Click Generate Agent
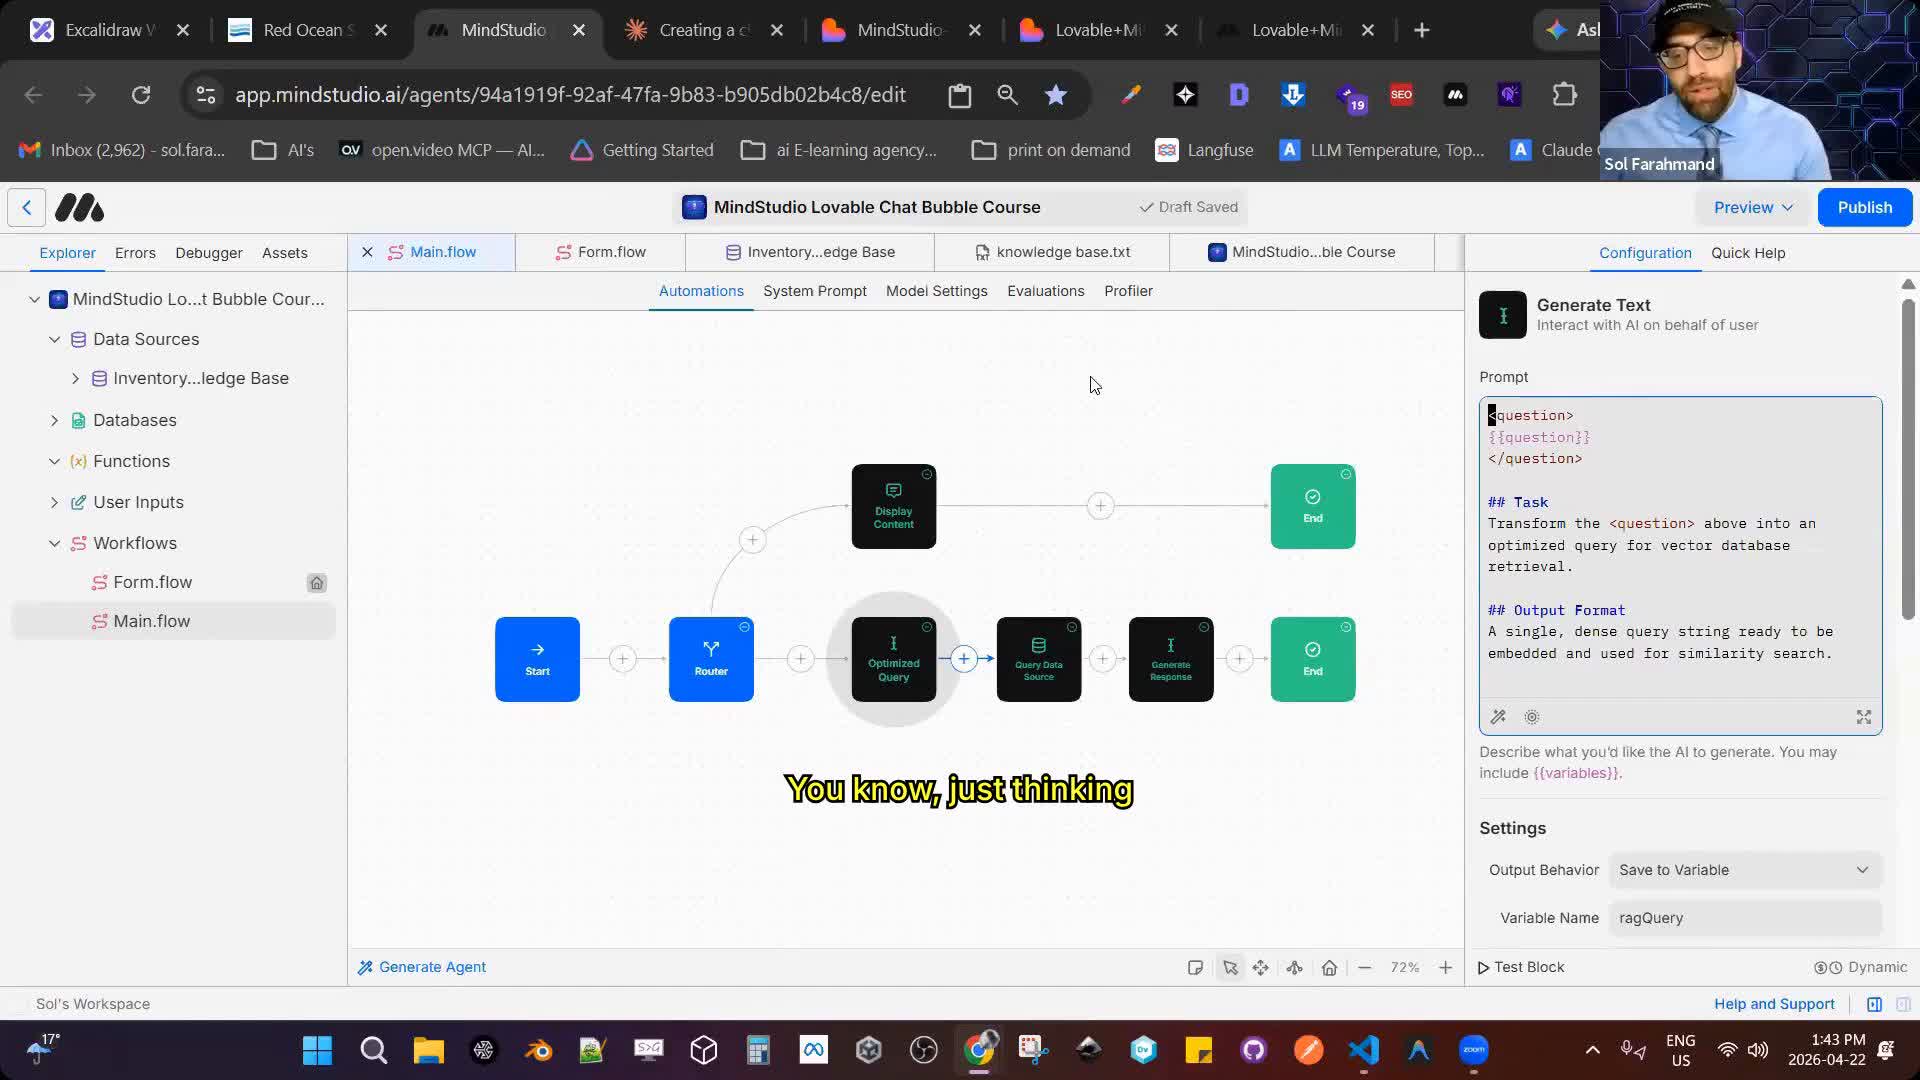Image resolution: width=1920 pixels, height=1080 pixels. tap(422, 968)
